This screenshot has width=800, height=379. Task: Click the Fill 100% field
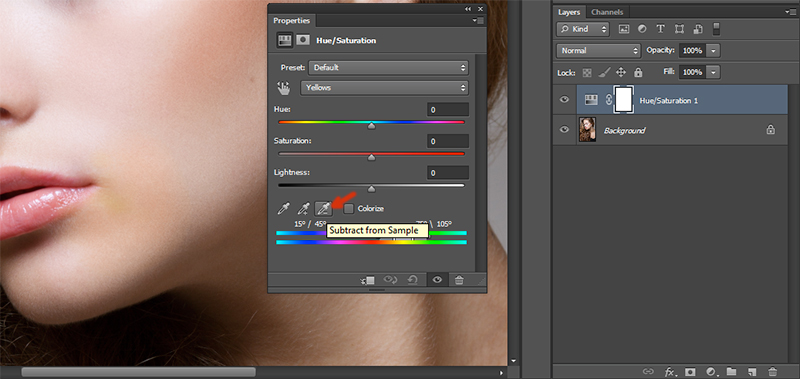click(692, 72)
